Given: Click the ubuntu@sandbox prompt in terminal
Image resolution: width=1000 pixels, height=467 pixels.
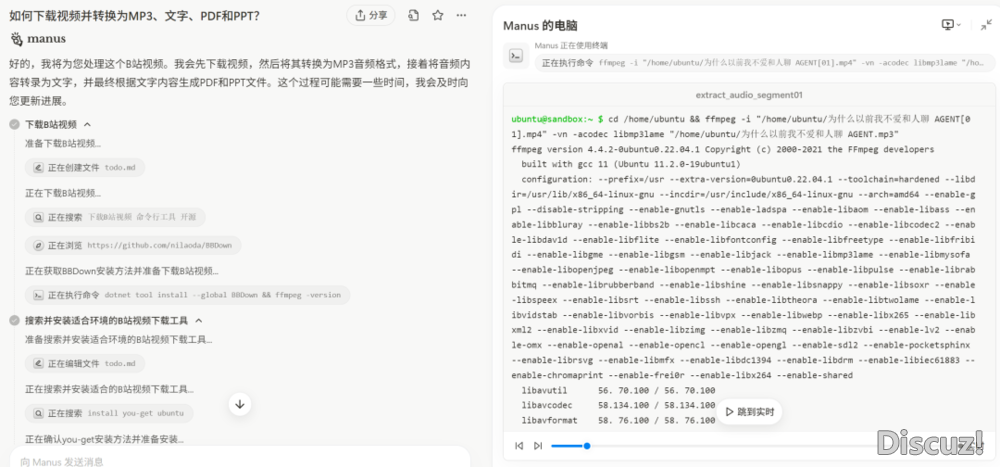Looking at the screenshot, I should pos(557,119).
